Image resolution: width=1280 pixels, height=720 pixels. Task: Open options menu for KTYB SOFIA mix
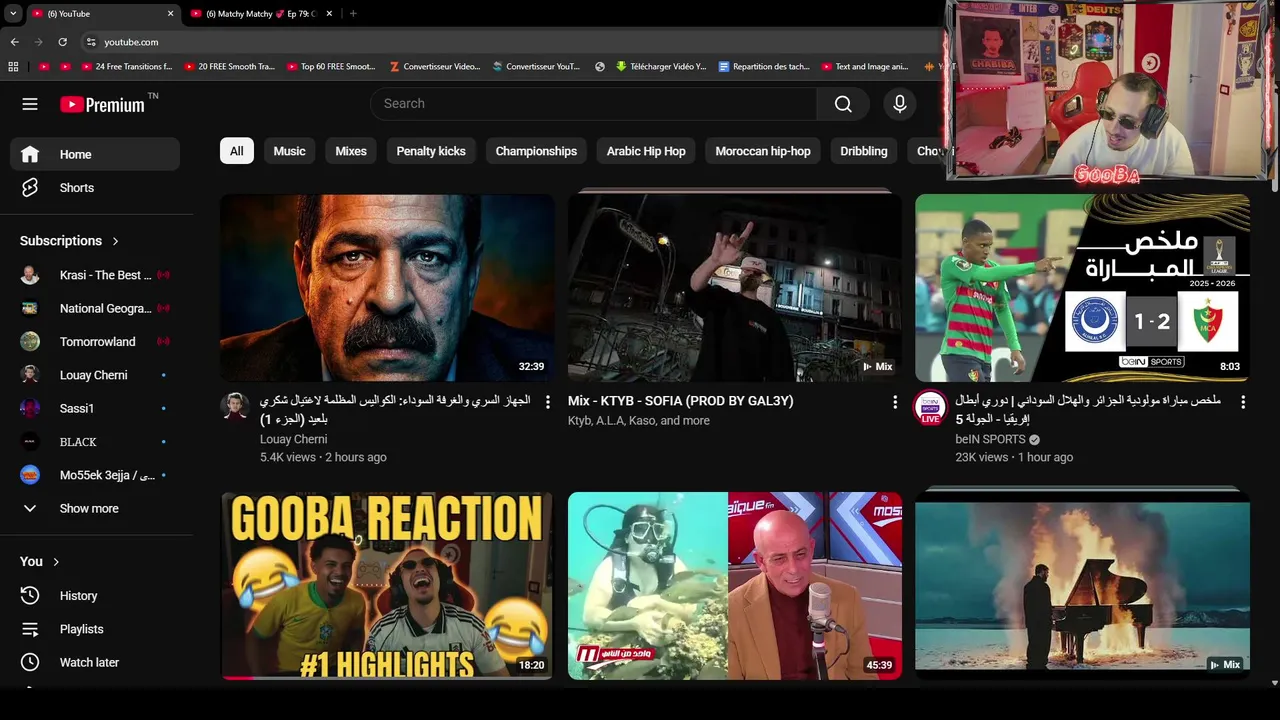pos(895,402)
